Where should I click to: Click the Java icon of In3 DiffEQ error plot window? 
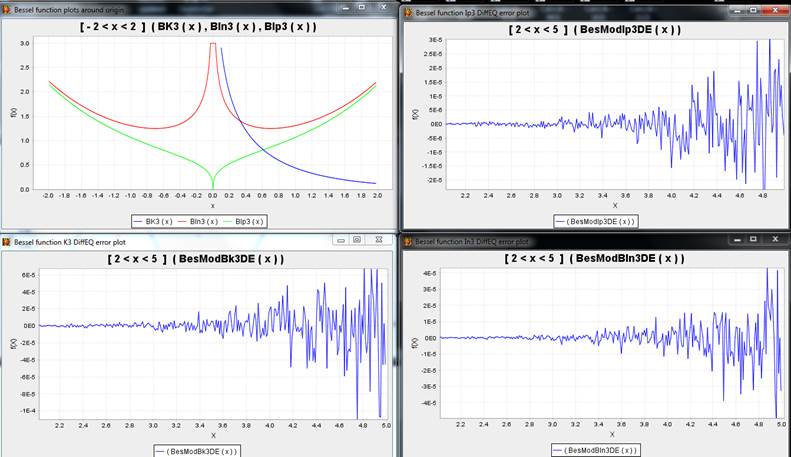point(408,242)
